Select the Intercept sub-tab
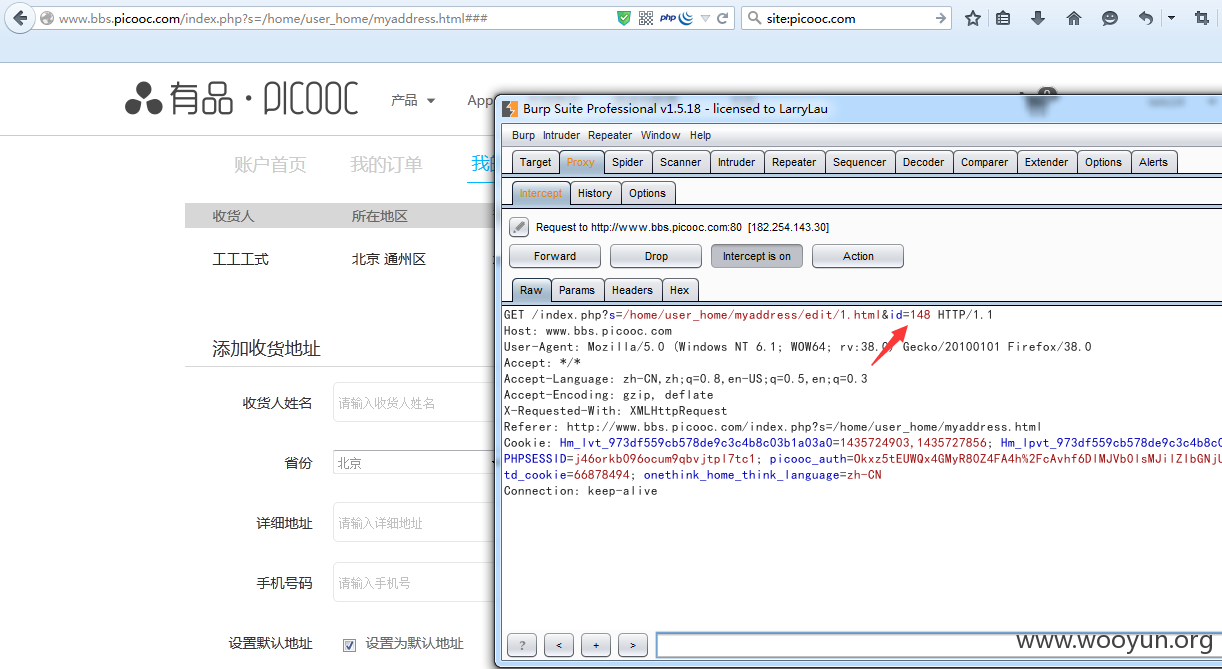Screen dimensions: 1222x669 540,193
